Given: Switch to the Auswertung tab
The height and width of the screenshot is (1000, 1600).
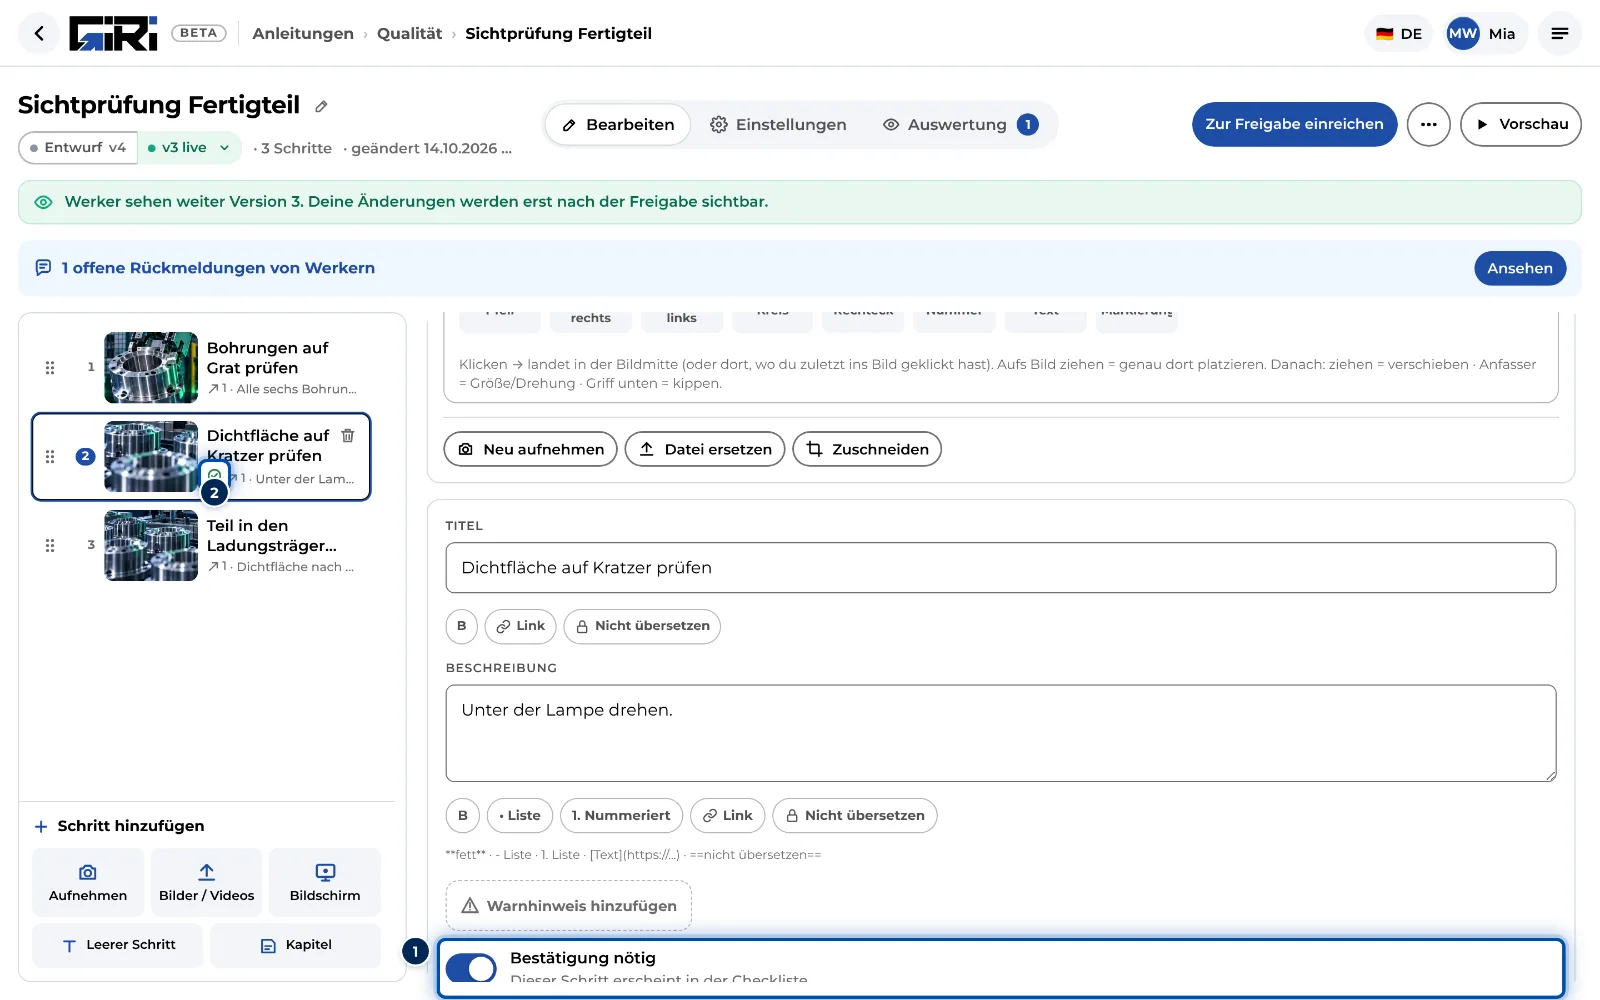Looking at the screenshot, I should tap(960, 125).
